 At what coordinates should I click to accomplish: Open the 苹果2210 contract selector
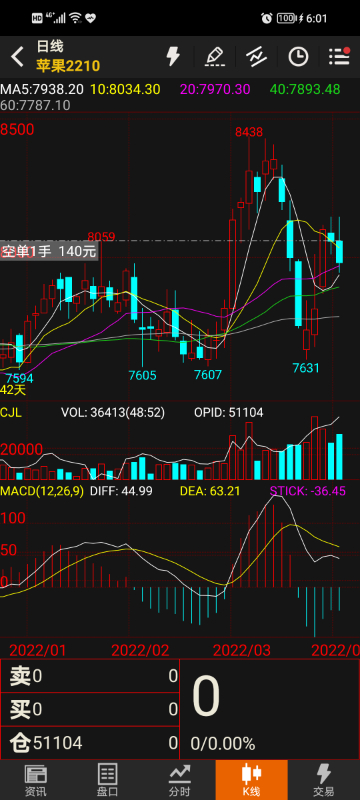pyautogui.click(x=68, y=65)
